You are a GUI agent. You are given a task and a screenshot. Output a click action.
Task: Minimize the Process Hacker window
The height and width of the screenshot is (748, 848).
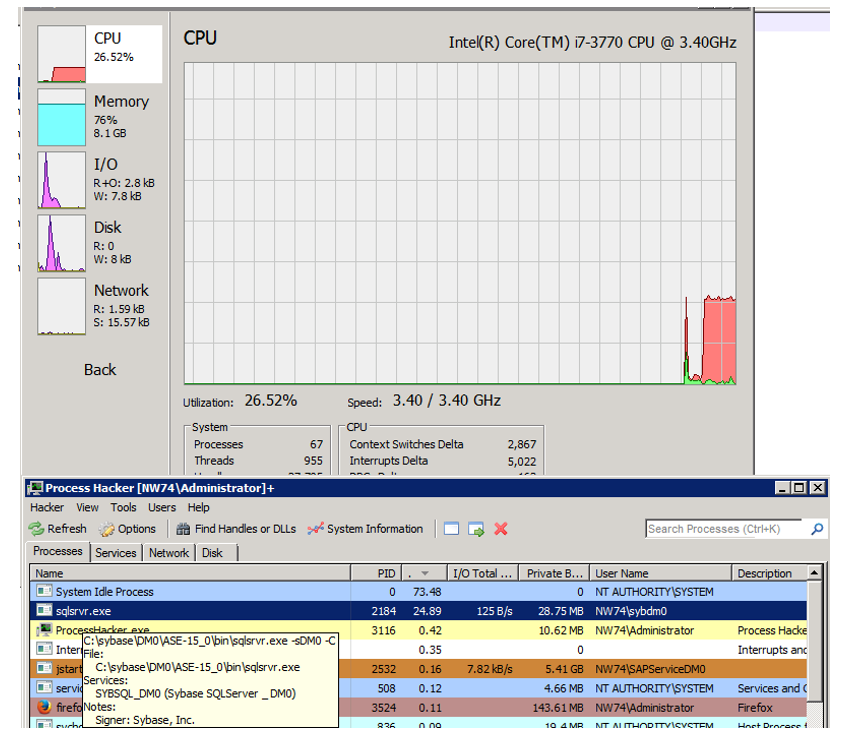pyautogui.click(x=782, y=488)
